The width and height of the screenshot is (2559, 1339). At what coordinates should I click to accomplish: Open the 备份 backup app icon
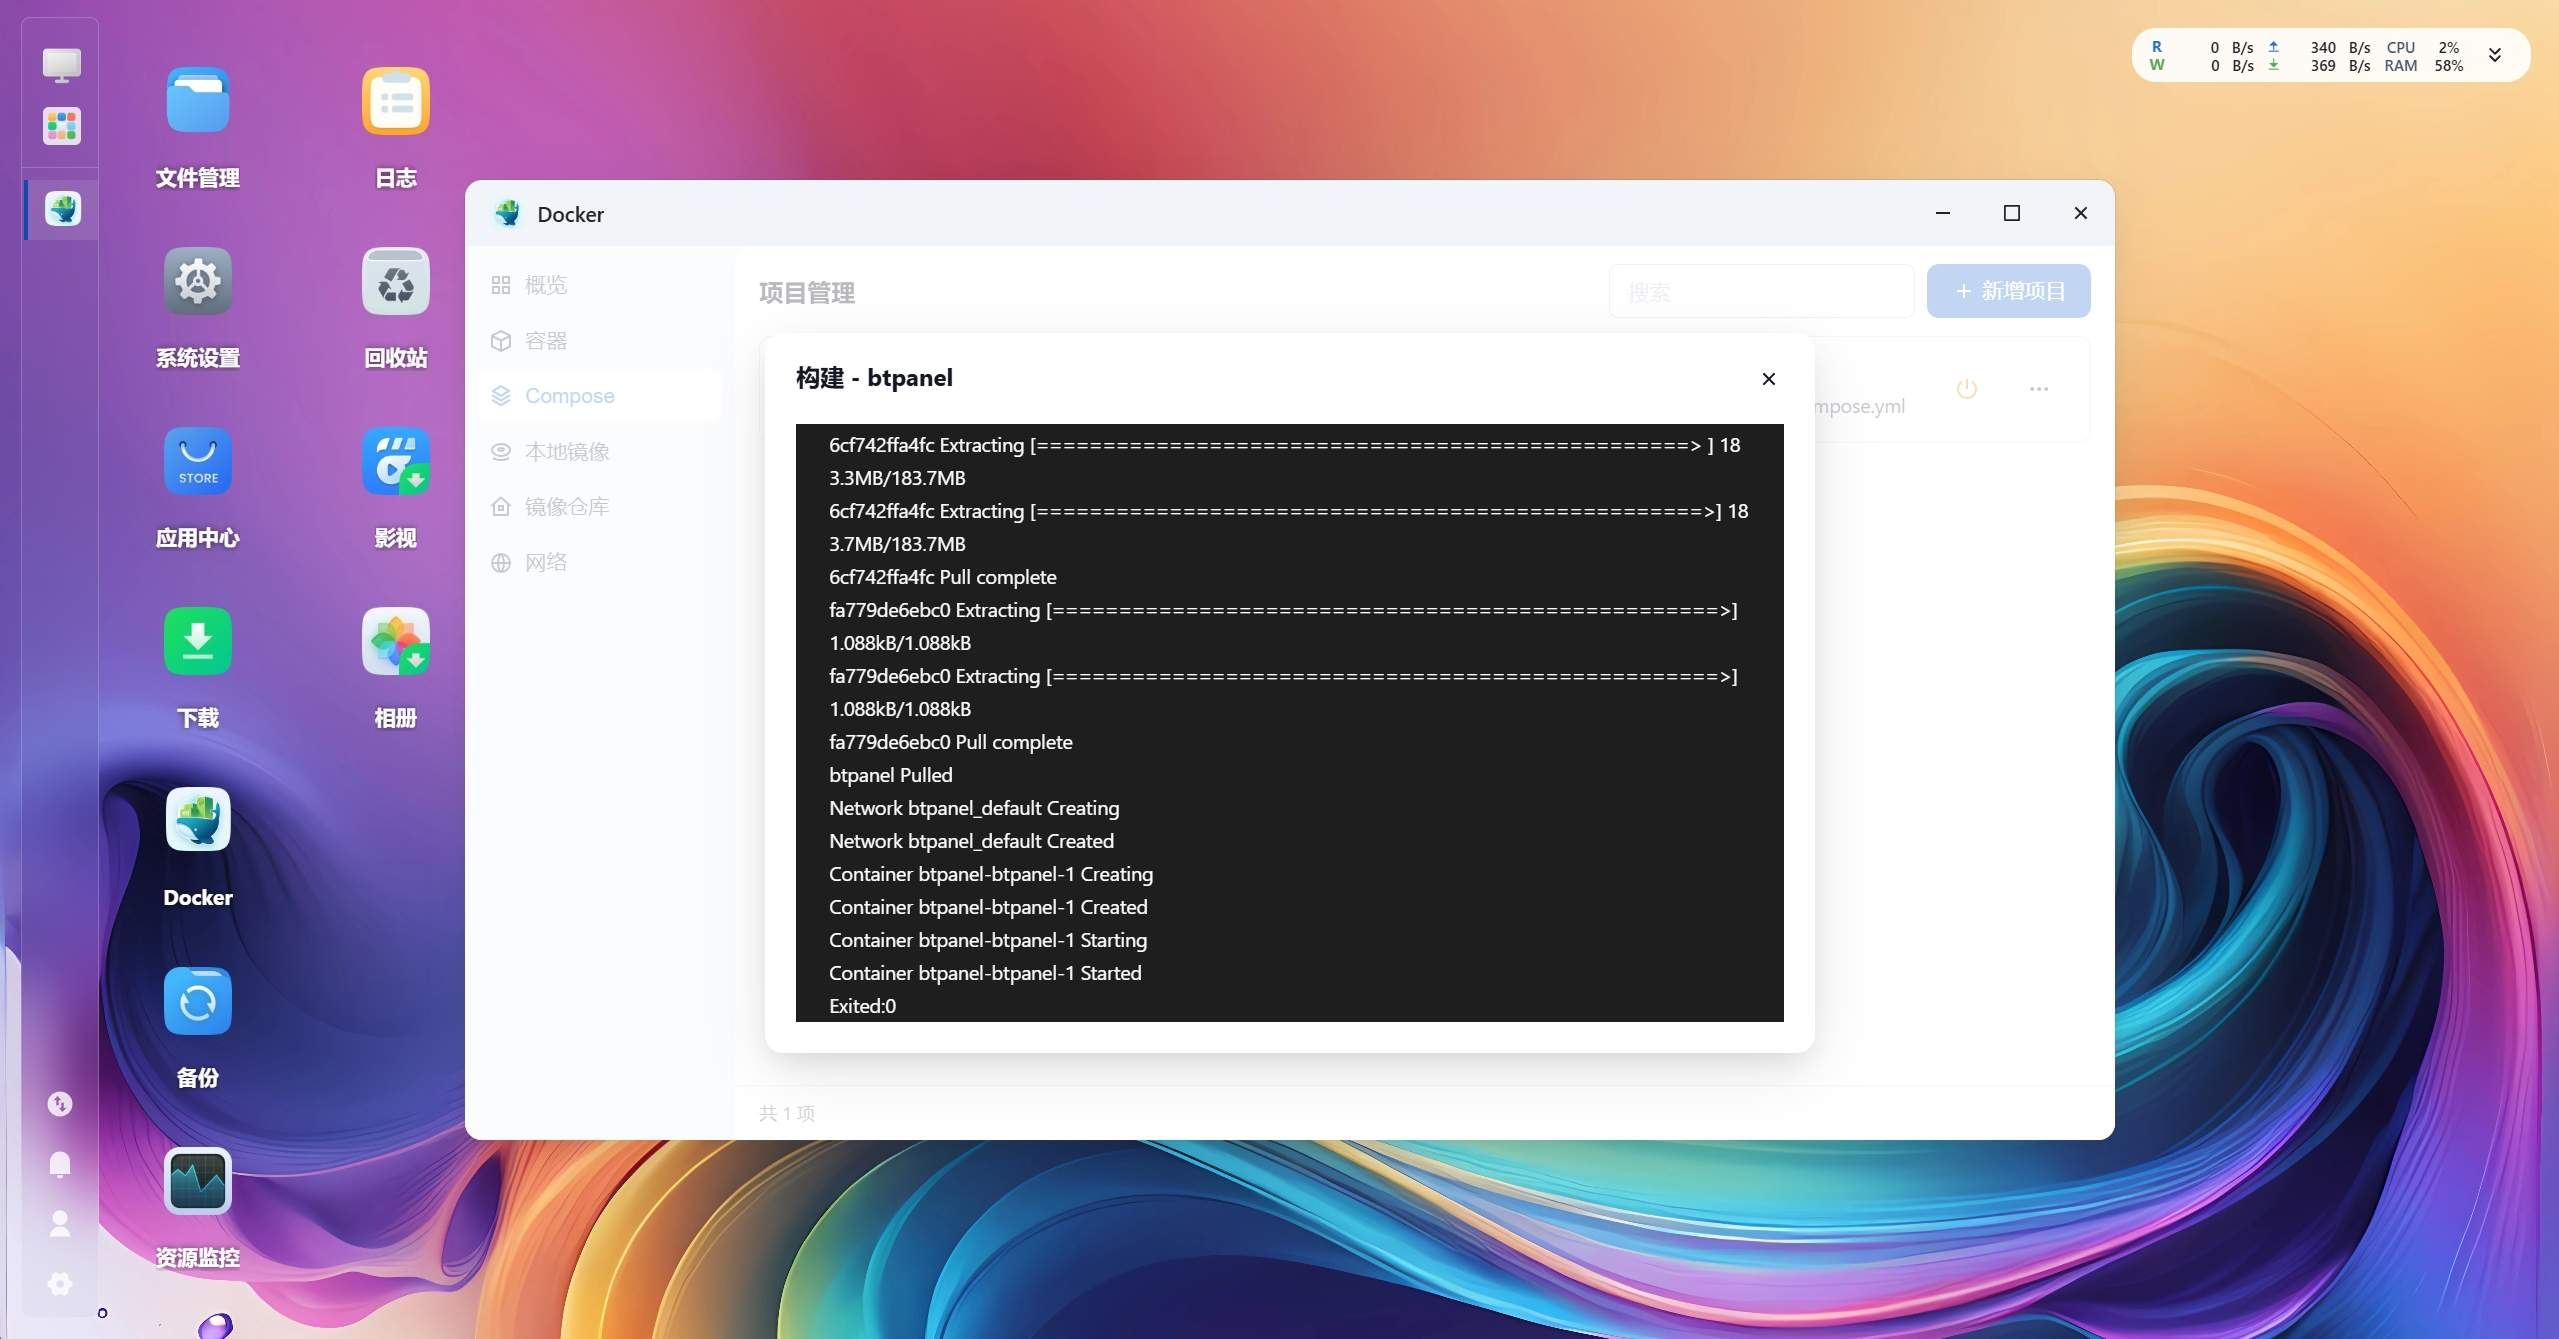(x=197, y=1001)
